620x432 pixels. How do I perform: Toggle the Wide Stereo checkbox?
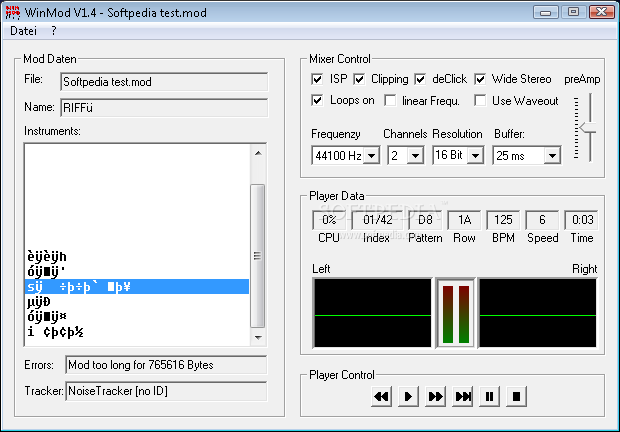coord(480,79)
